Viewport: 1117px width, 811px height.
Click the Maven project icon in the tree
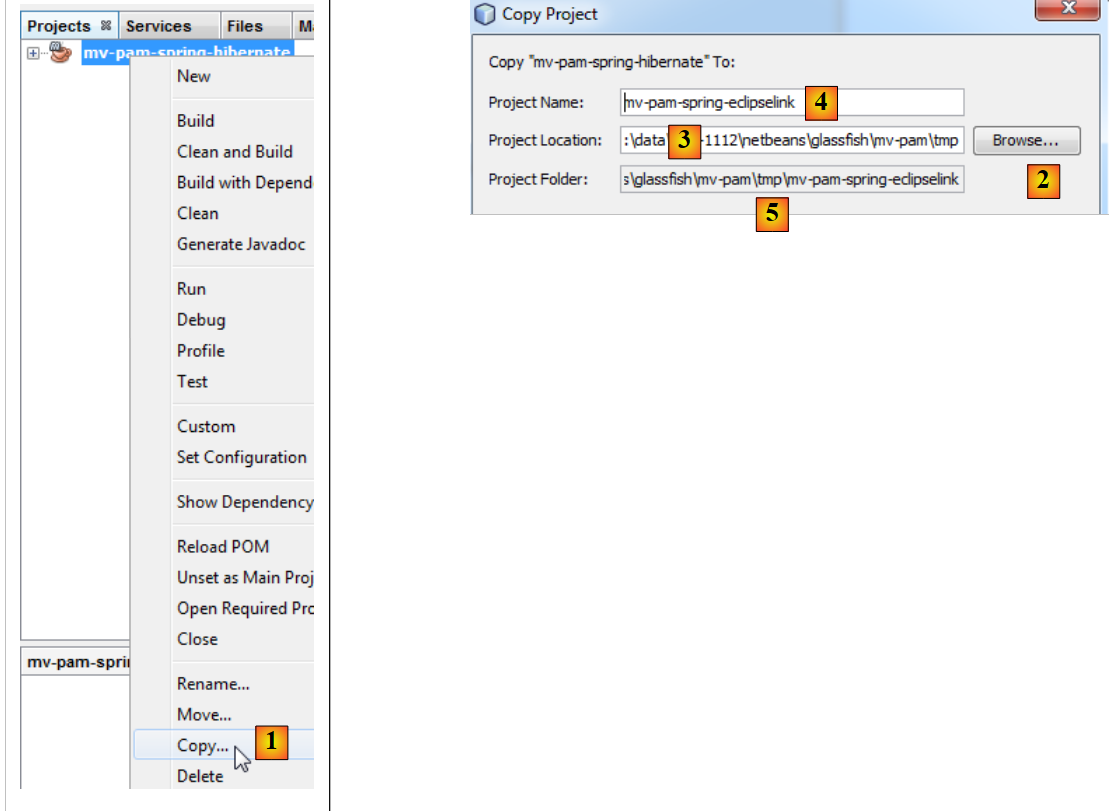point(60,53)
